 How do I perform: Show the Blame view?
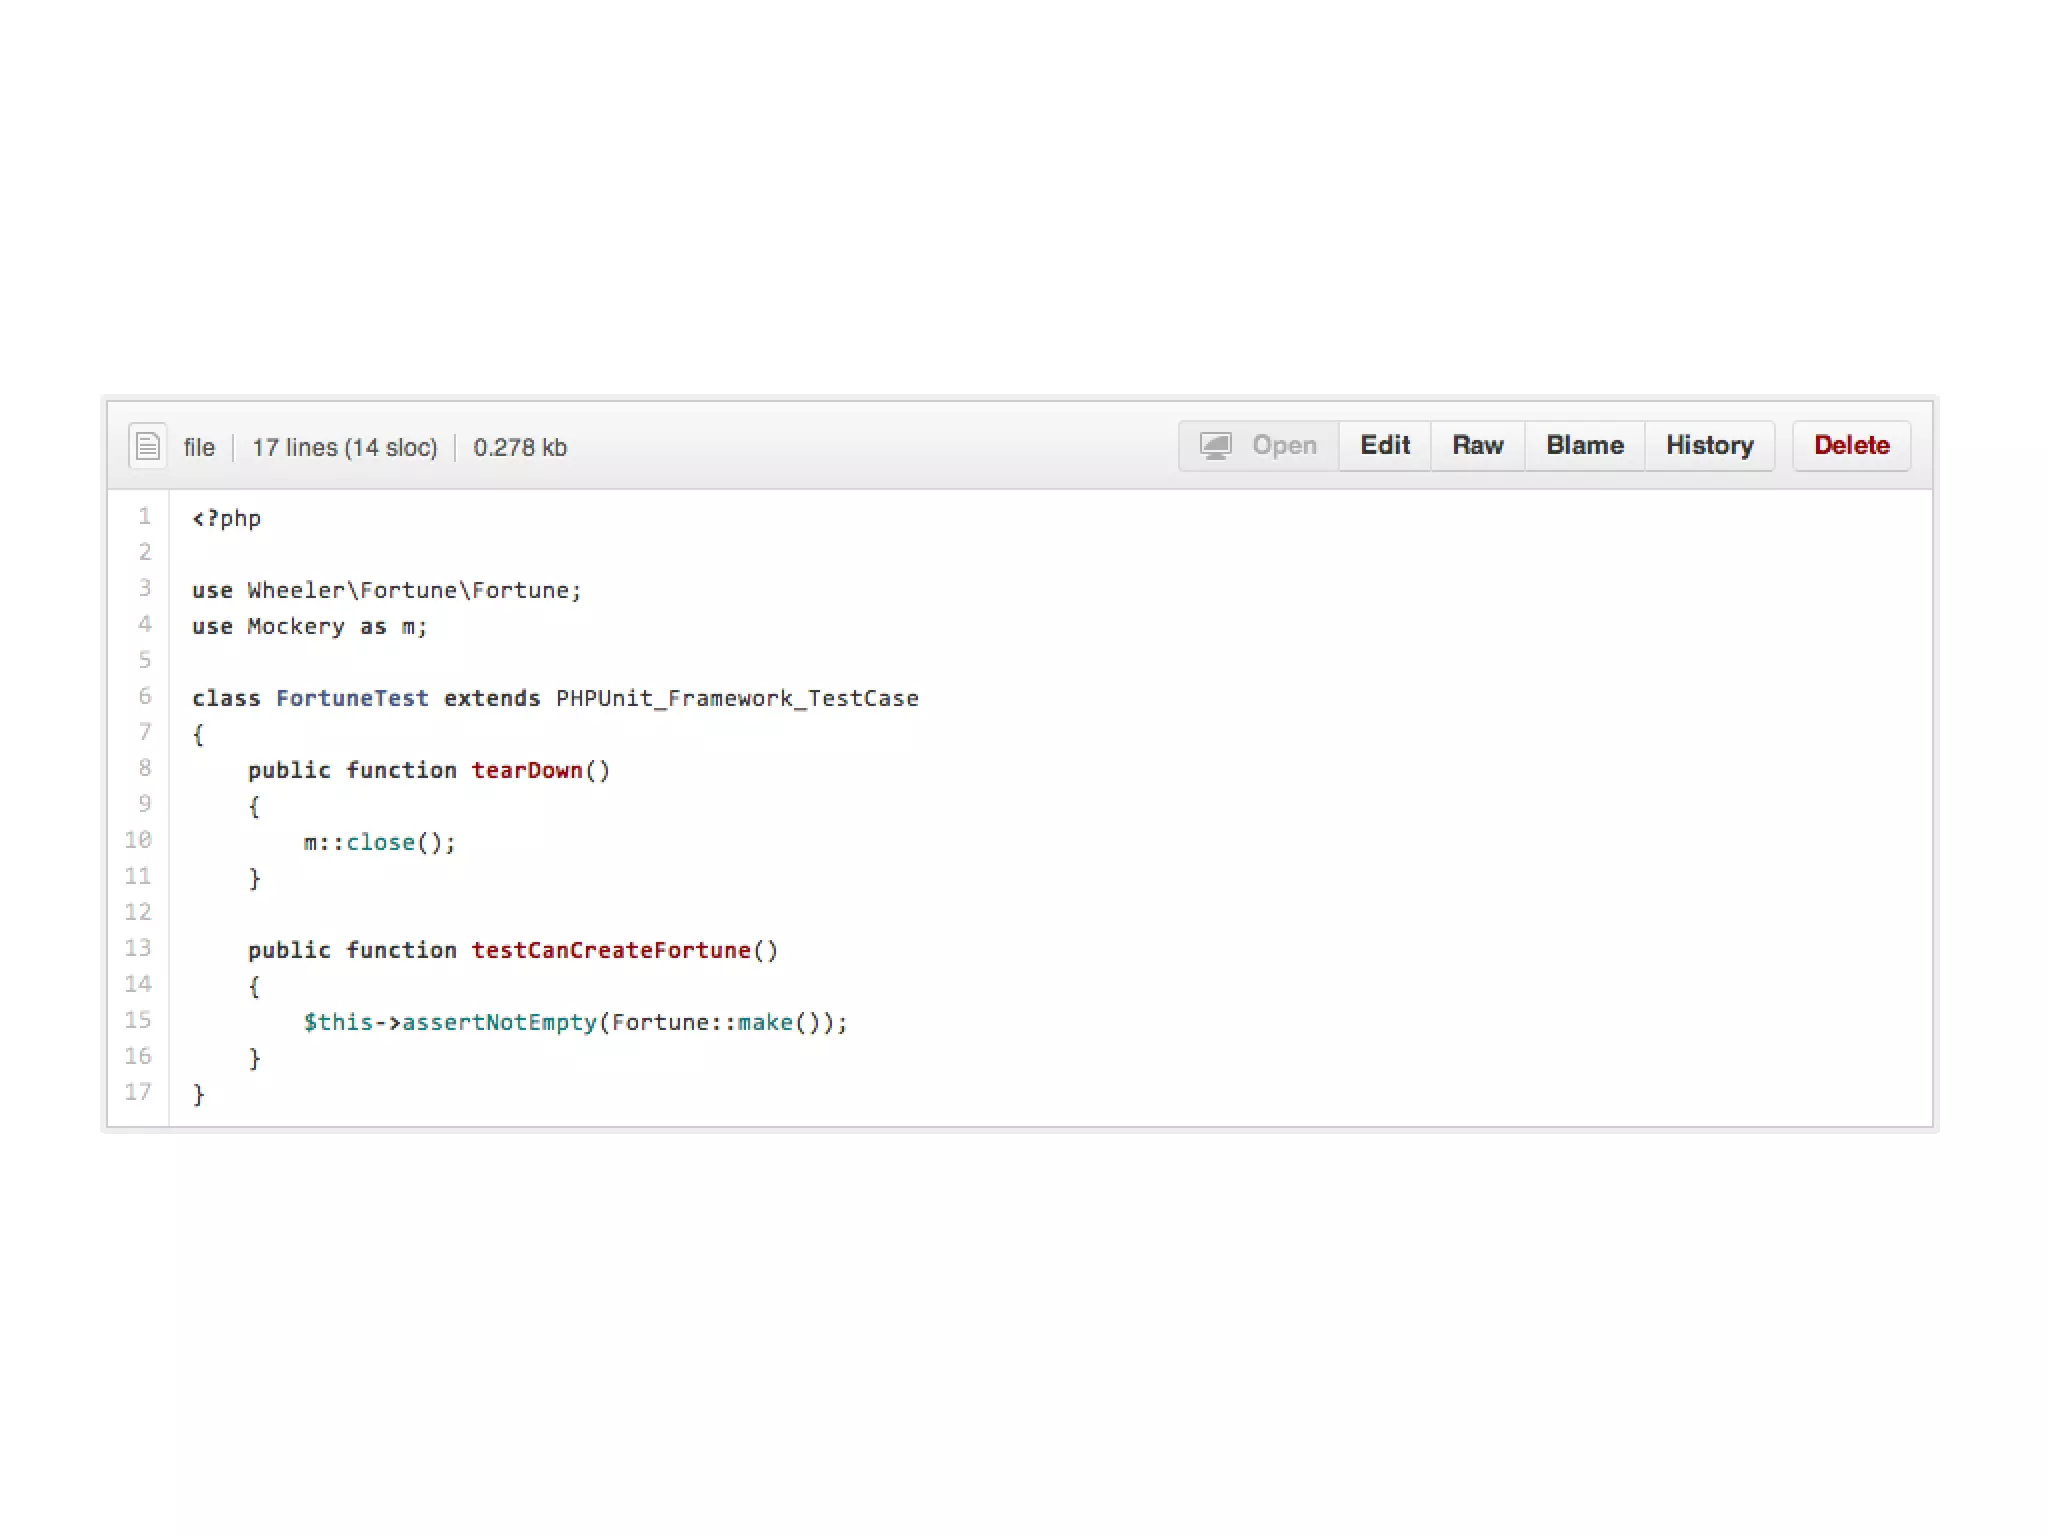(1584, 446)
